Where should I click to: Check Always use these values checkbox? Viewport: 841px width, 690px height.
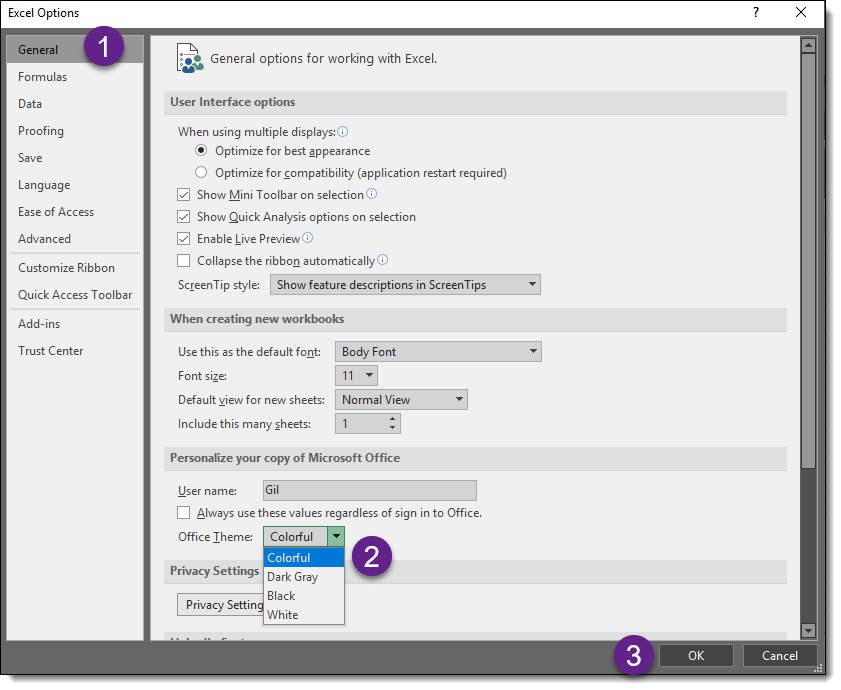click(x=183, y=513)
